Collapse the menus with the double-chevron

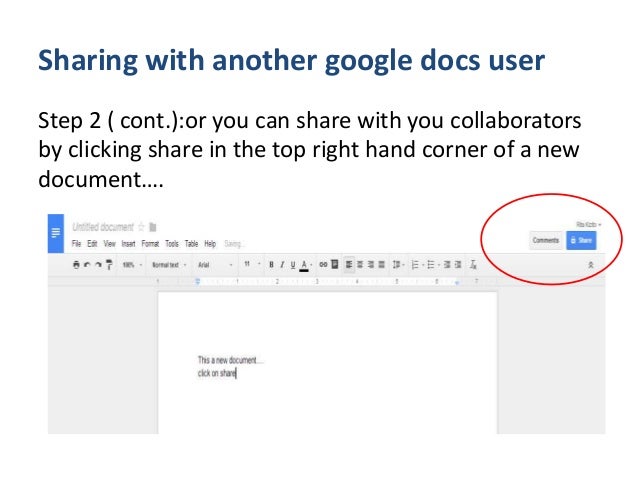pyautogui.click(x=591, y=265)
